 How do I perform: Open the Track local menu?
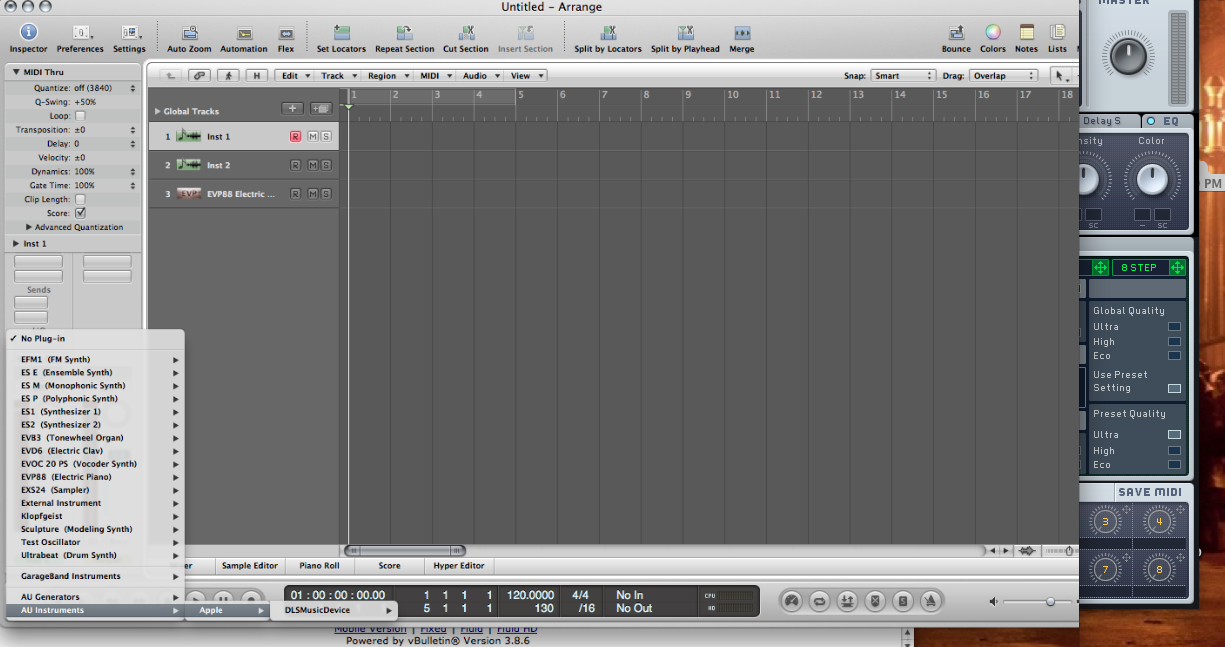pos(337,75)
